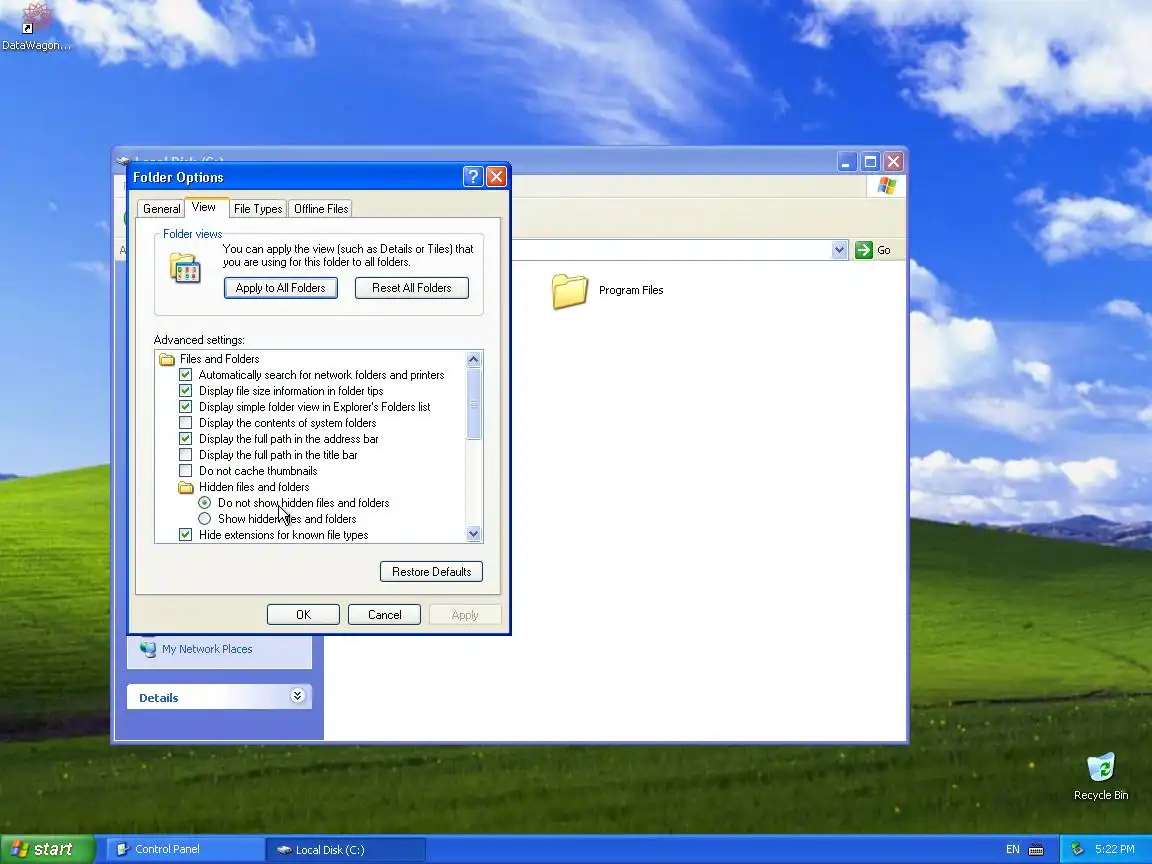Minimize the Local Disk (C:) window
Viewport: 1152px width, 864px height.
coord(846,162)
